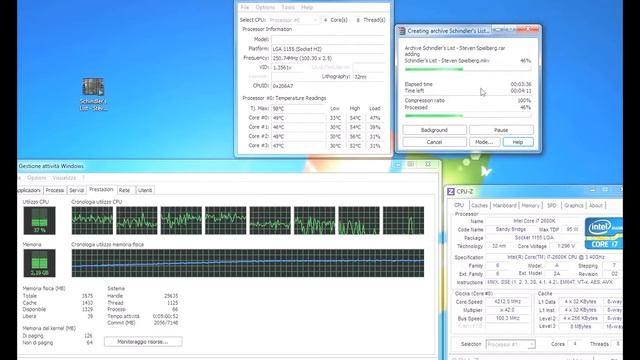Select Core #2 temperature reading in Core Temp

(298, 136)
